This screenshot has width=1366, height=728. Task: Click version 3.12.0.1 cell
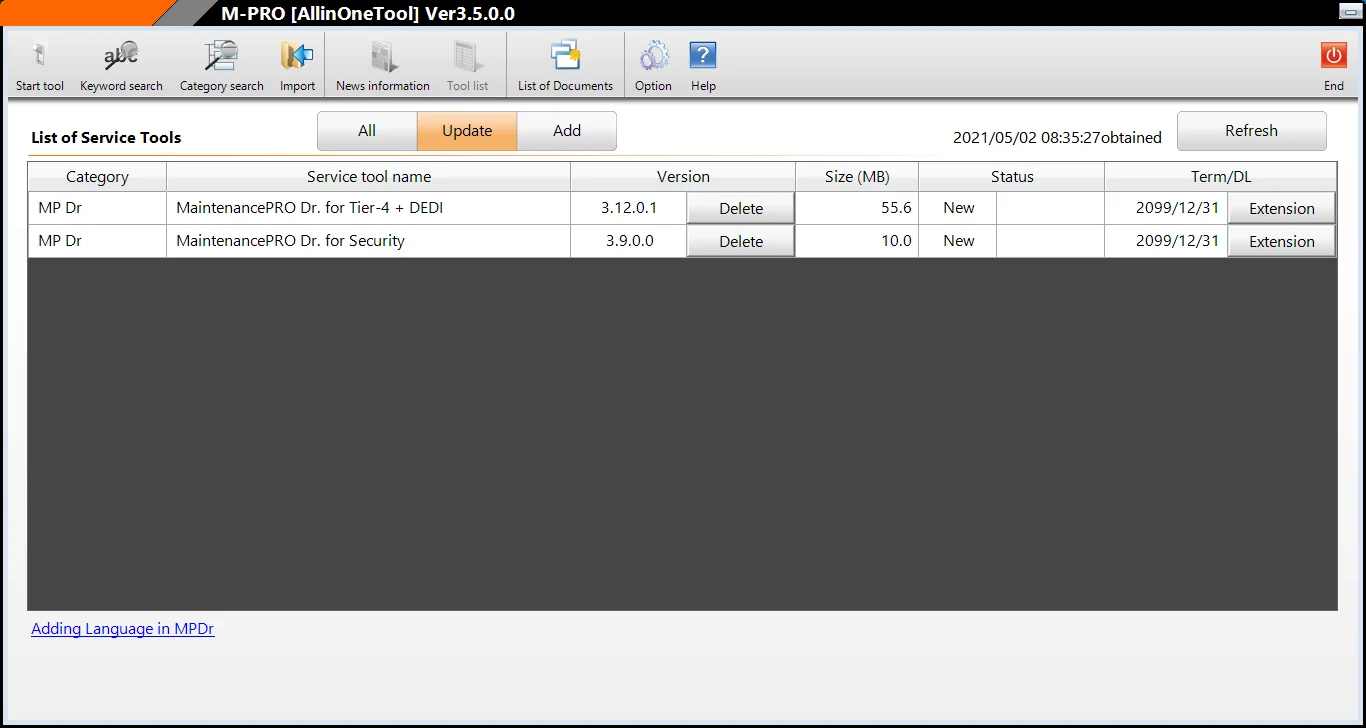click(x=629, y=208)
